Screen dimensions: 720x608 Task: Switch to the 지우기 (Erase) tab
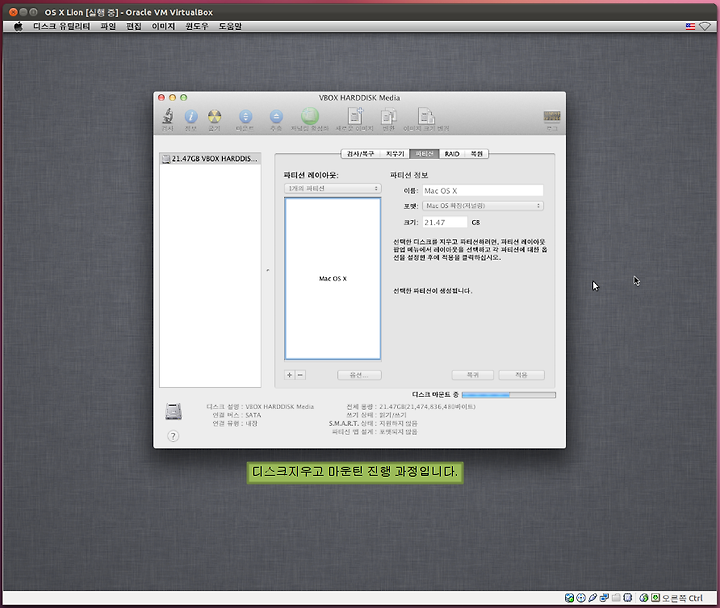click(395, 154)
